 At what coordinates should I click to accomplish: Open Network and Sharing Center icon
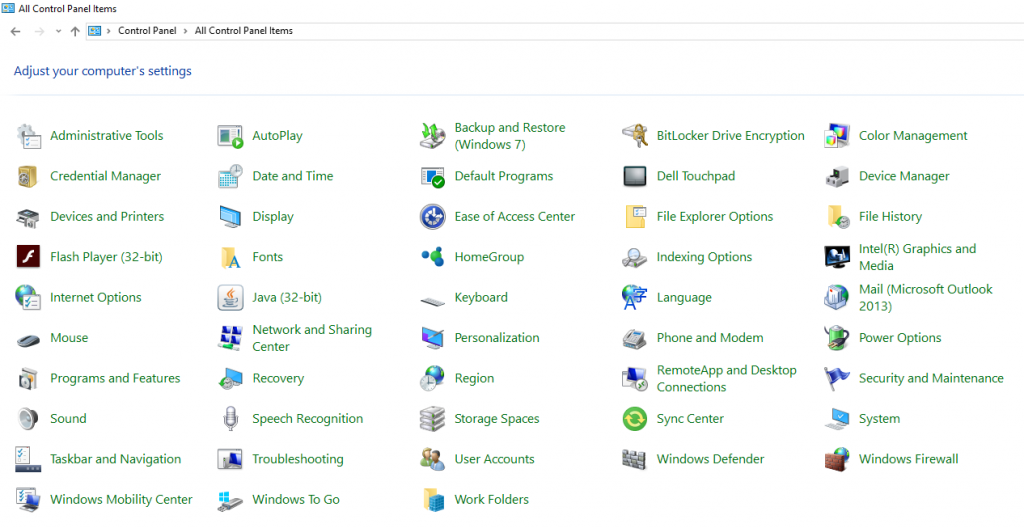click(230, 338)
